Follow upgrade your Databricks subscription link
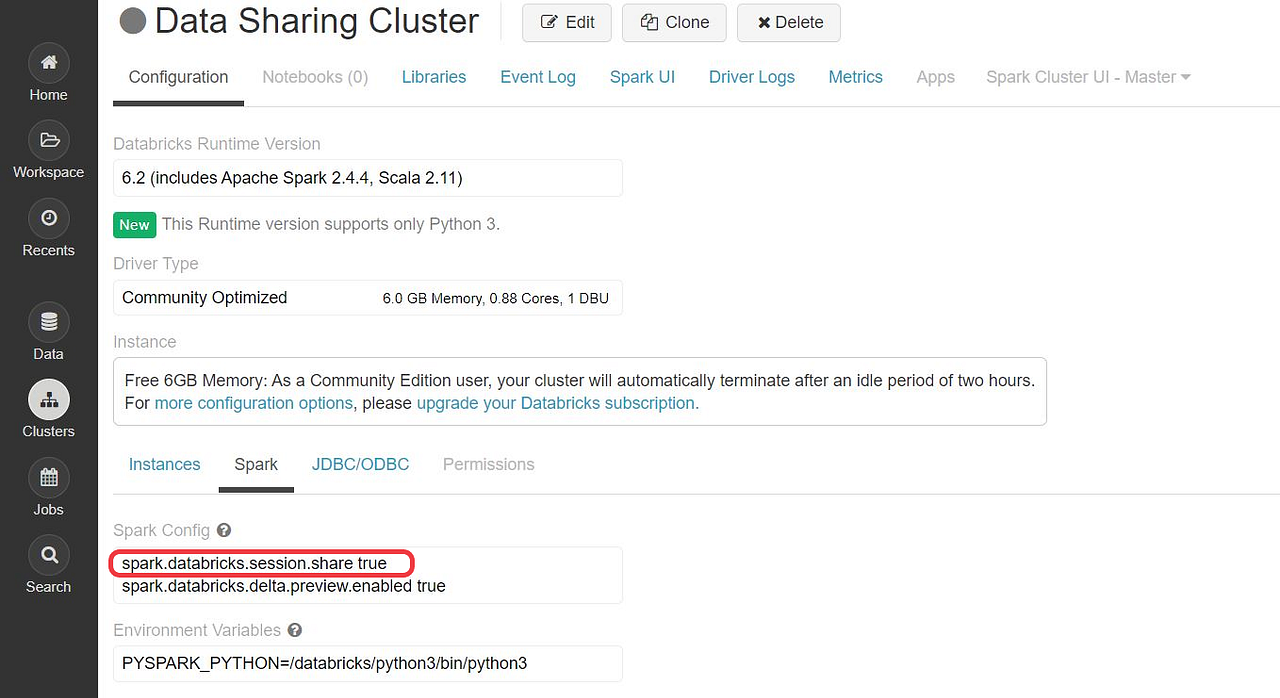 [x=557, y=403]
